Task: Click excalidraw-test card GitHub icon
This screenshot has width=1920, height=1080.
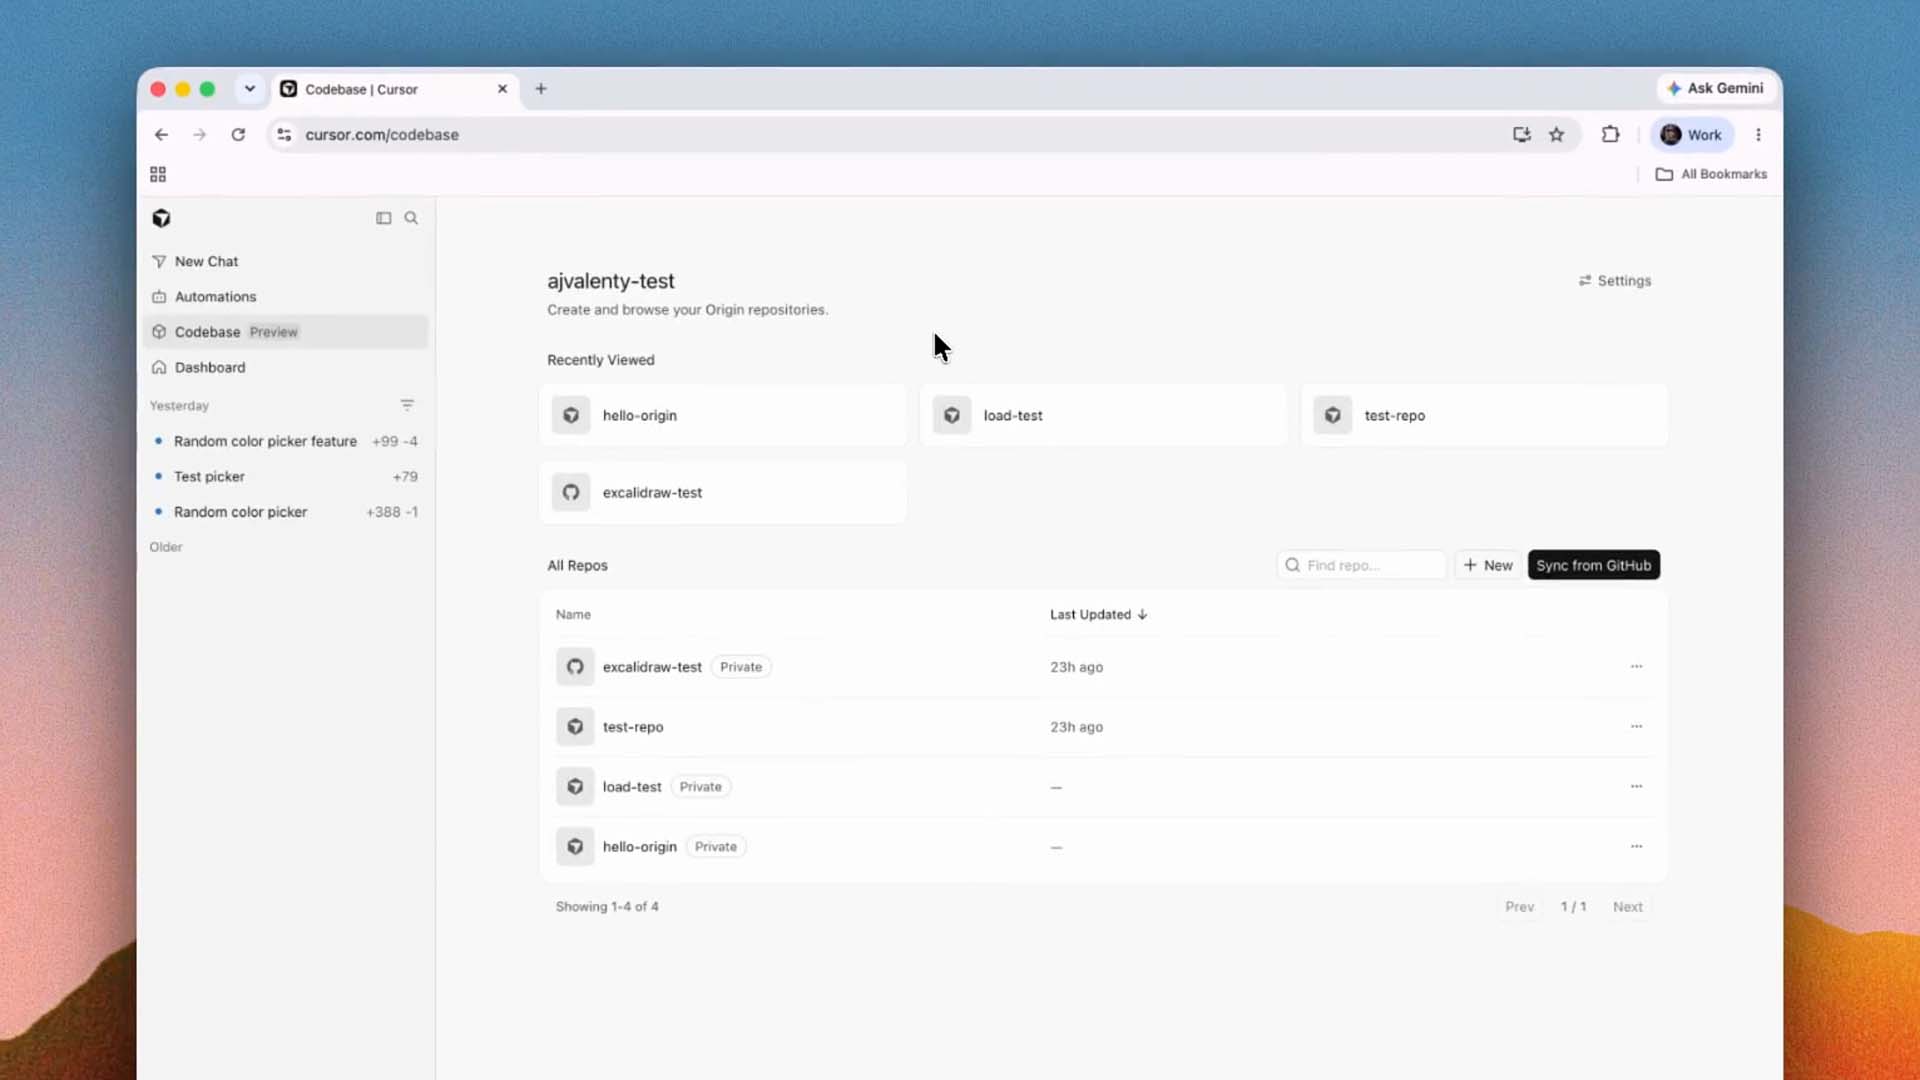Action: click(571, 492)
